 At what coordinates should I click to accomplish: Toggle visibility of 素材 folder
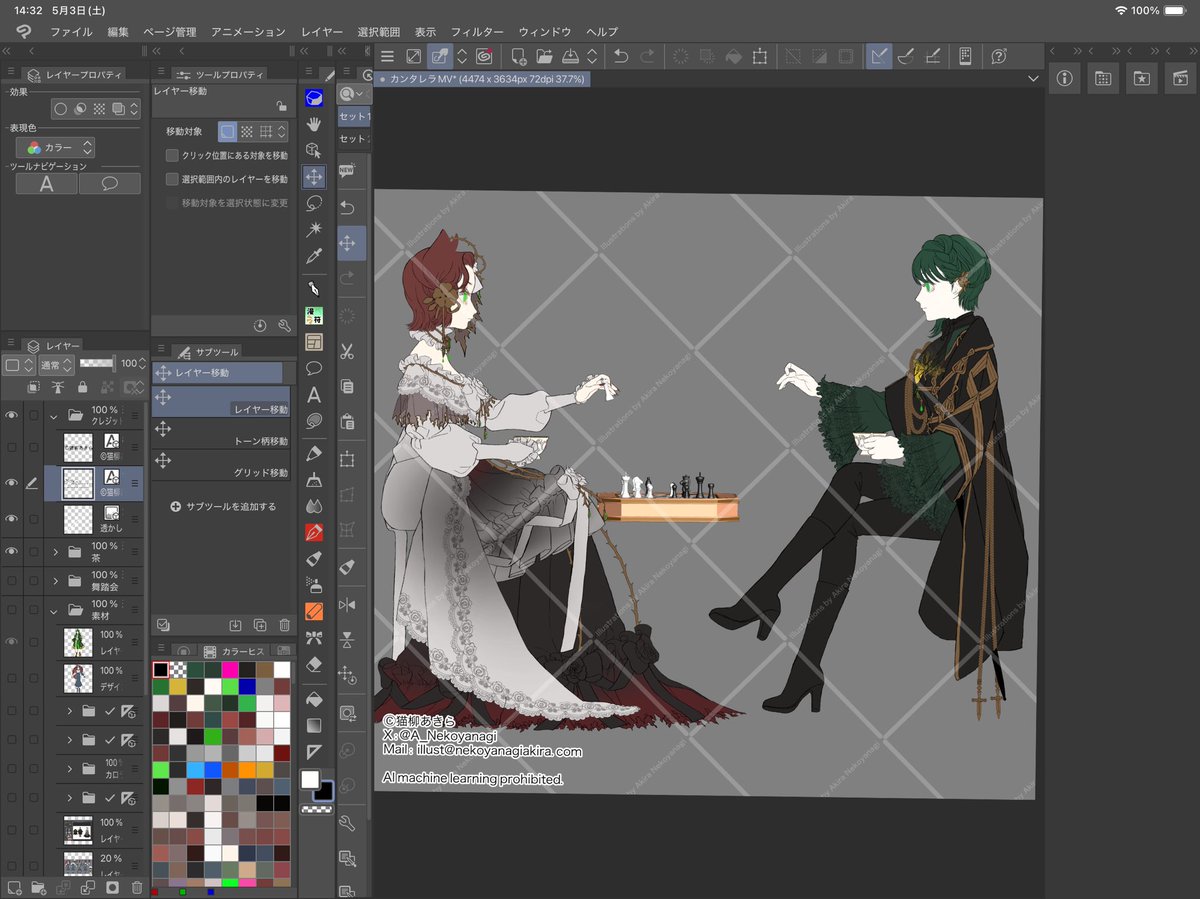click(x=12, y=609)
